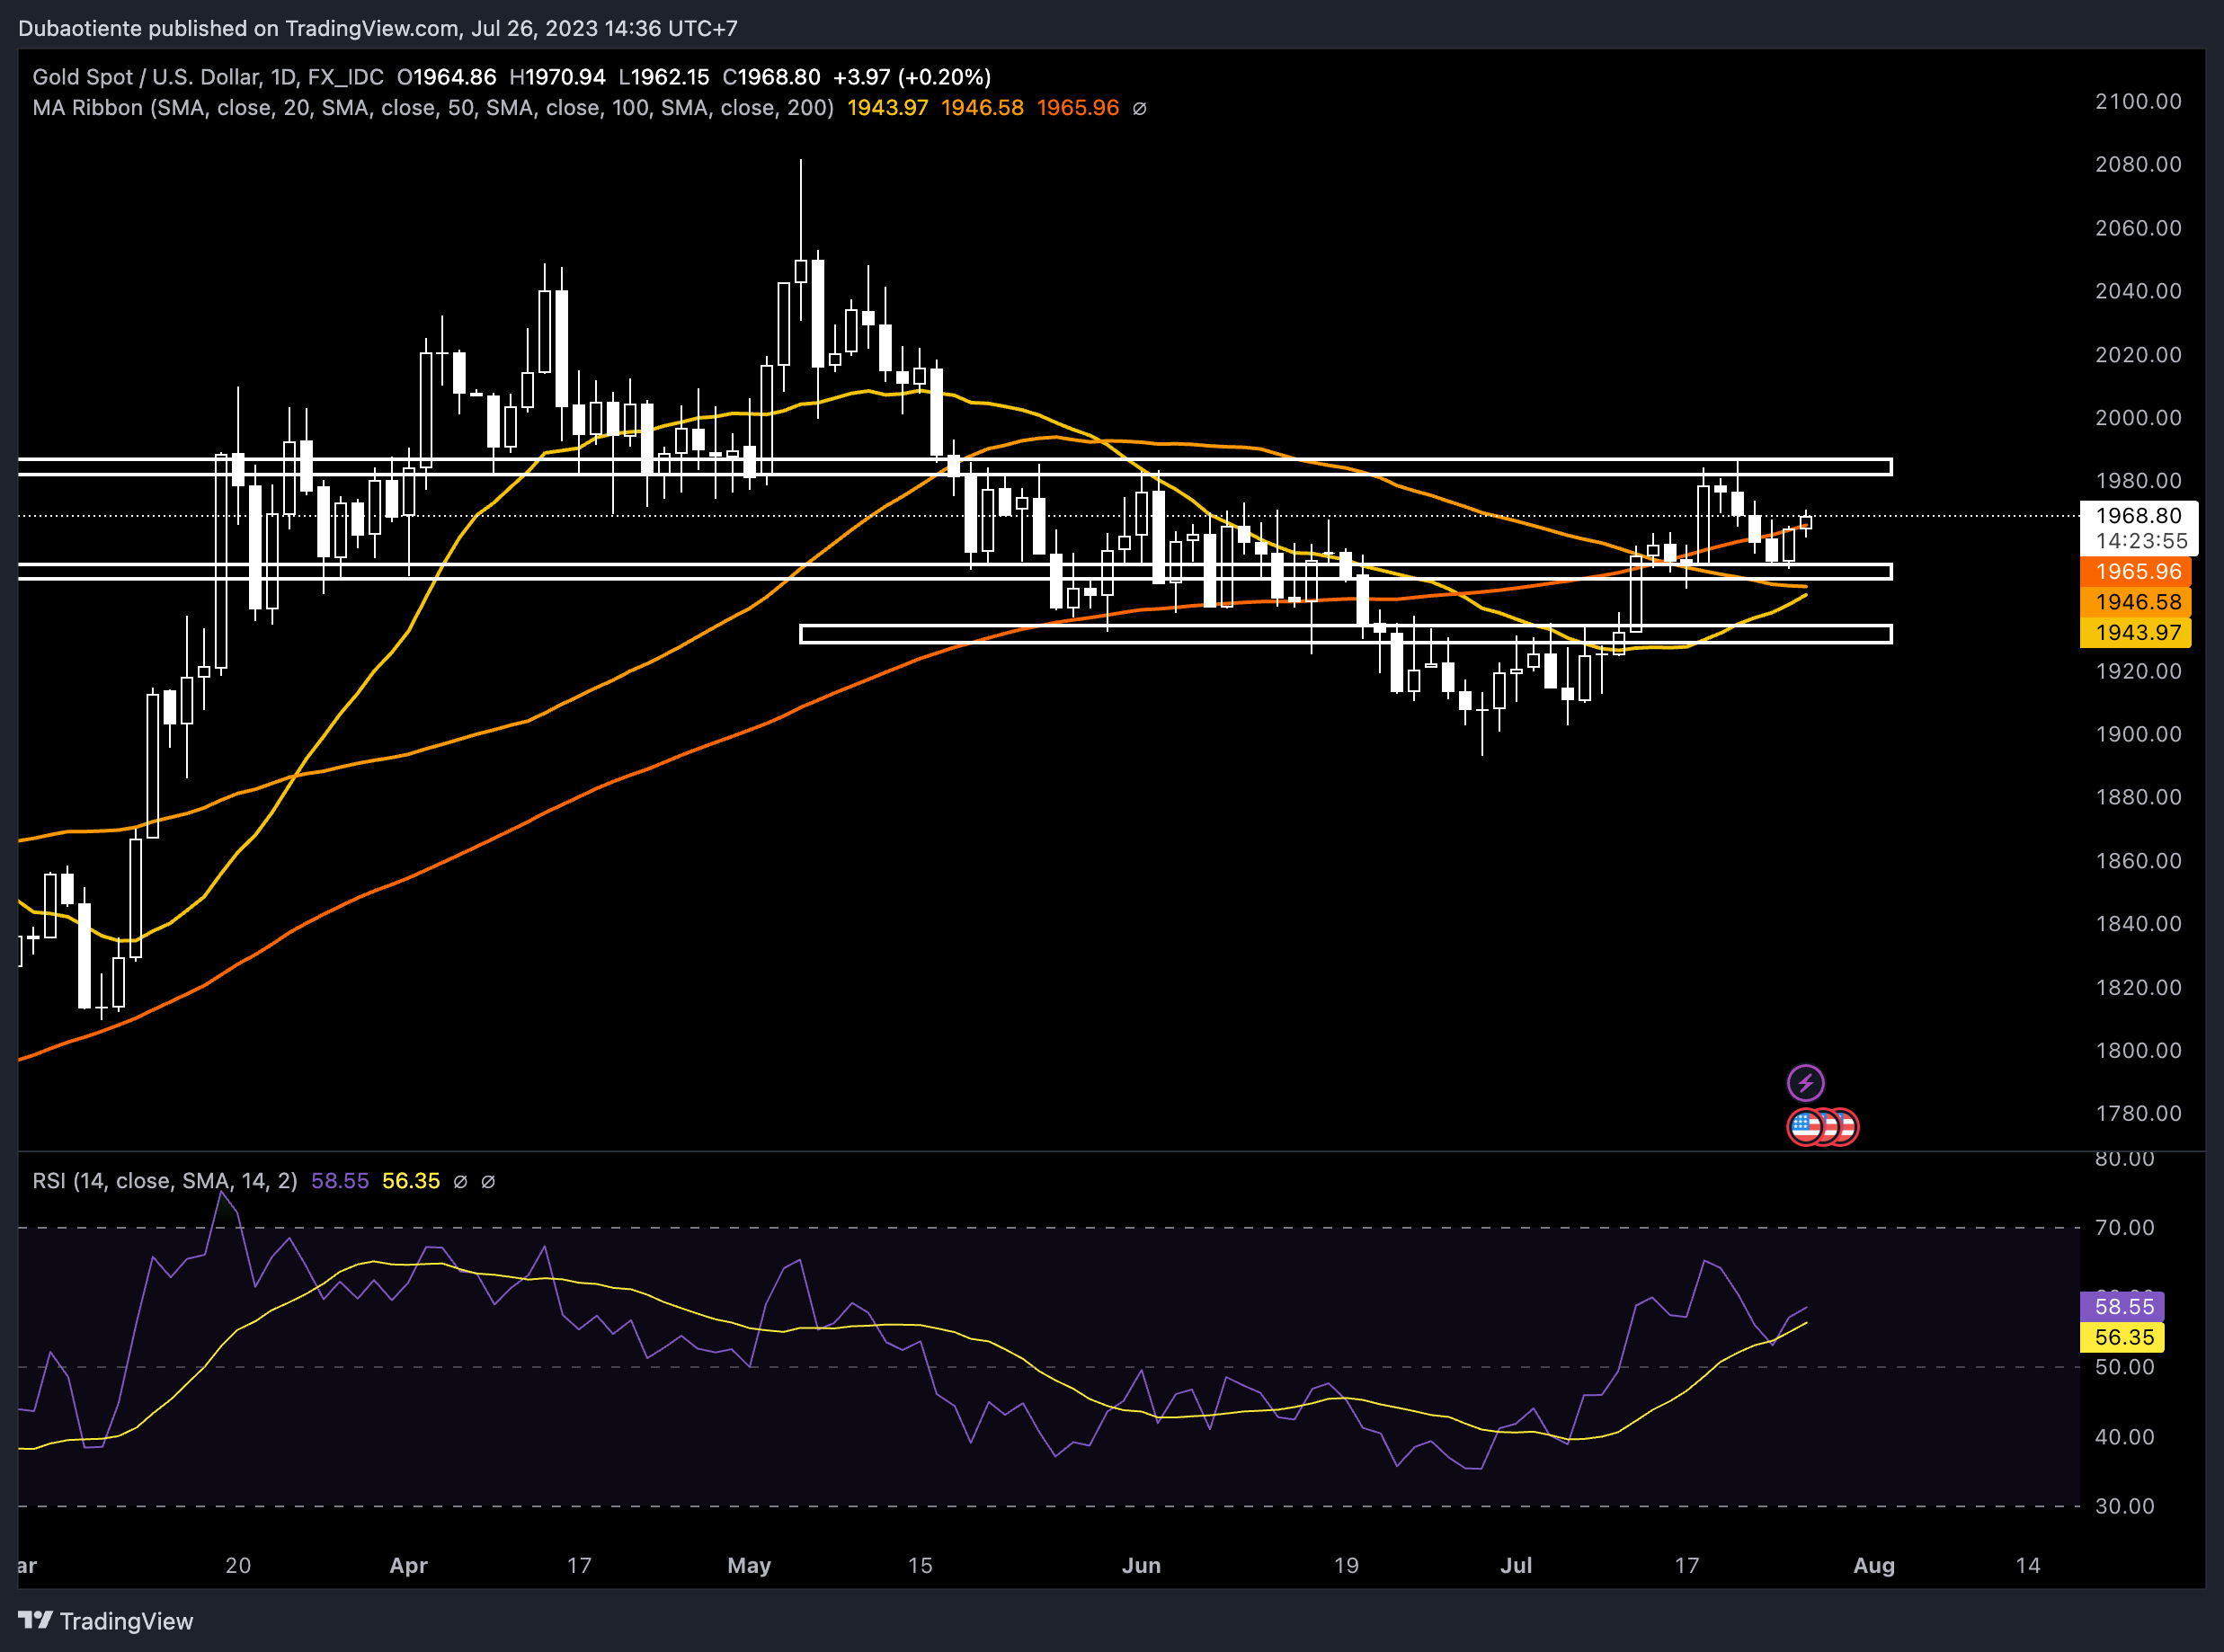Image resolution: width=2224 pixels, height=1652 pixels.
Task: Click the 58.55 value in RSI legend
Action: [340, 1181]
